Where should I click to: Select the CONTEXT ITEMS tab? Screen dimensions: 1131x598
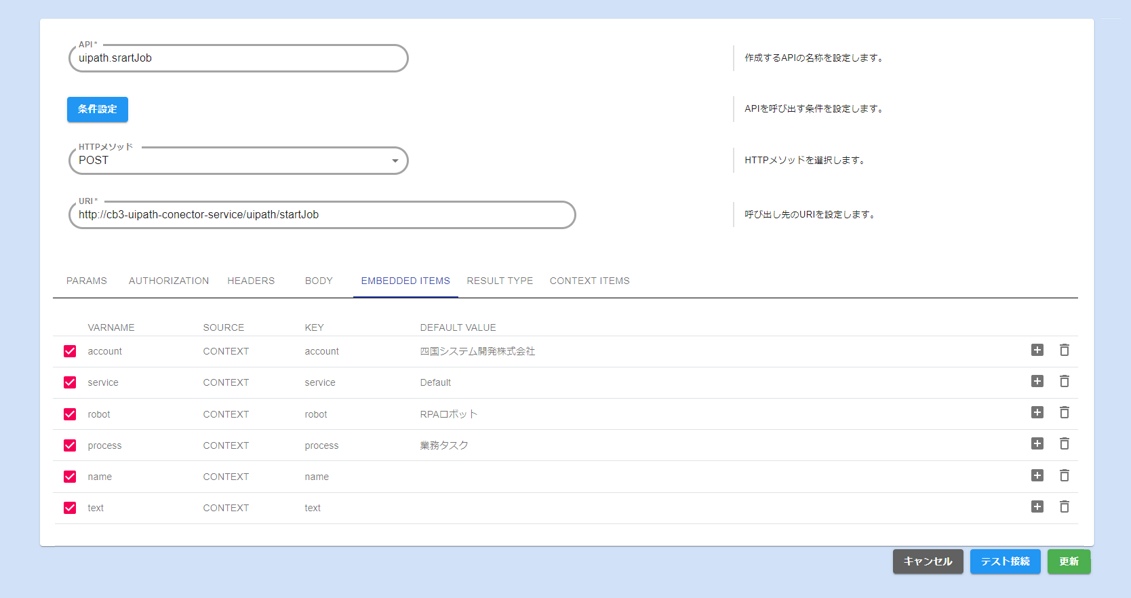tap(589, 281)
